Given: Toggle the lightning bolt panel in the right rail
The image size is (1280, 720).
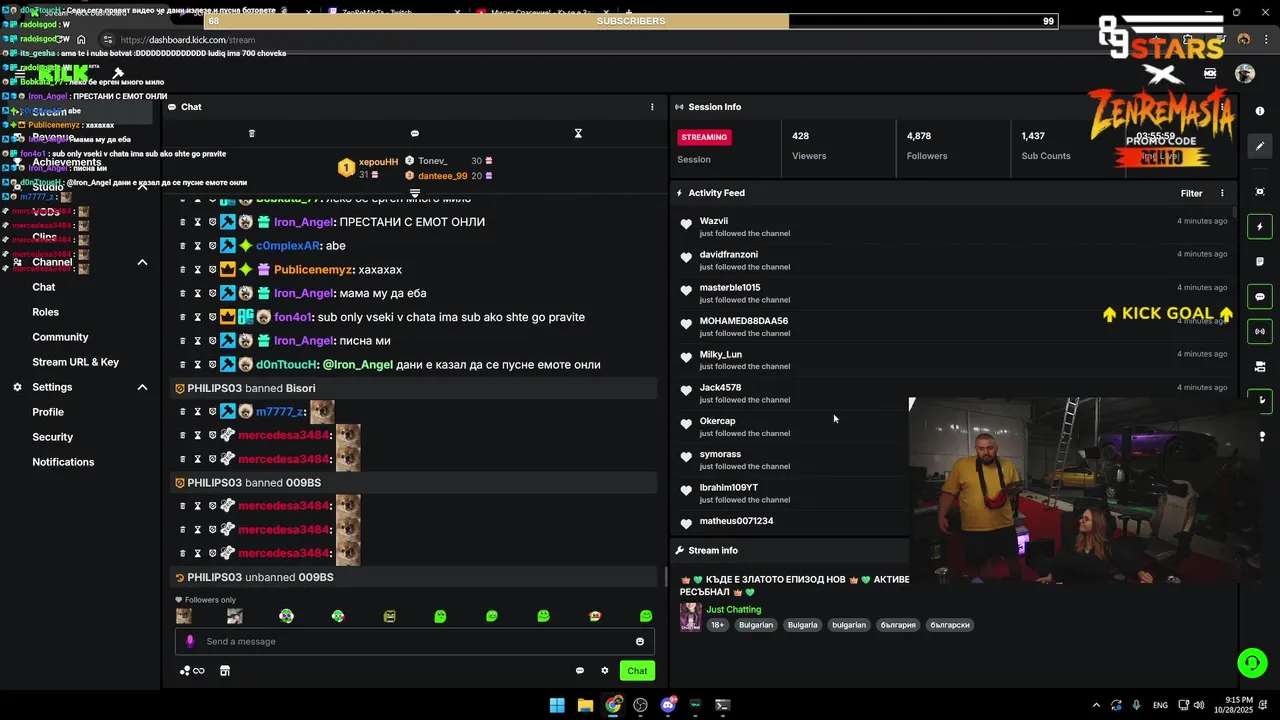Looking at the screenshot, I should click(1260, 227).
